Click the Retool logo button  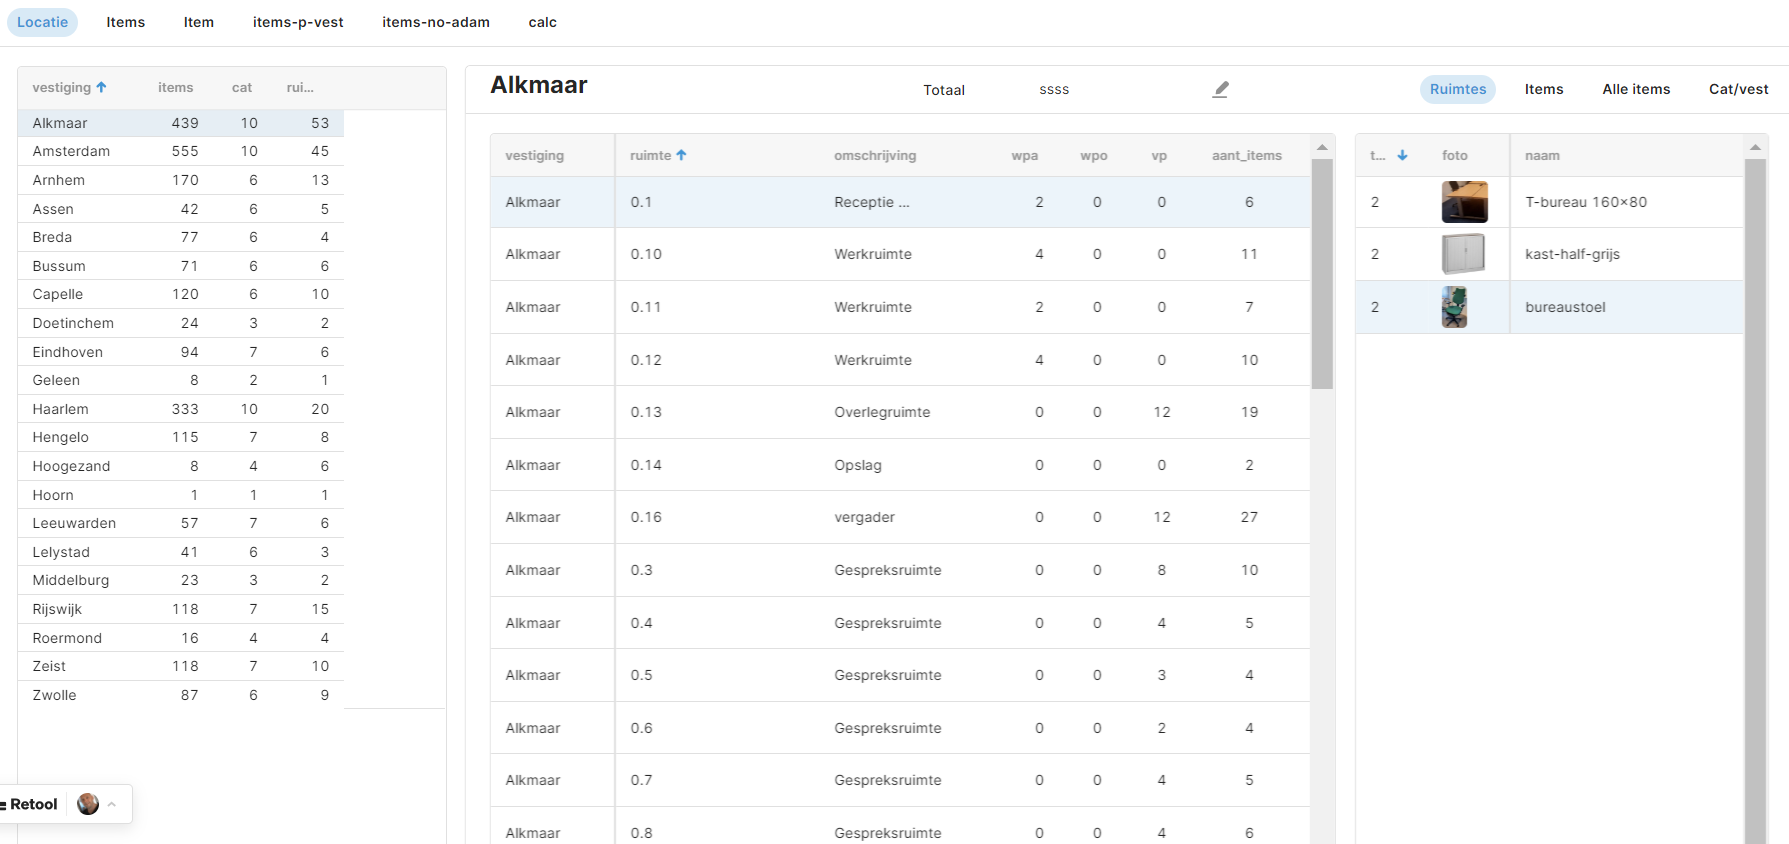point(30,804)
